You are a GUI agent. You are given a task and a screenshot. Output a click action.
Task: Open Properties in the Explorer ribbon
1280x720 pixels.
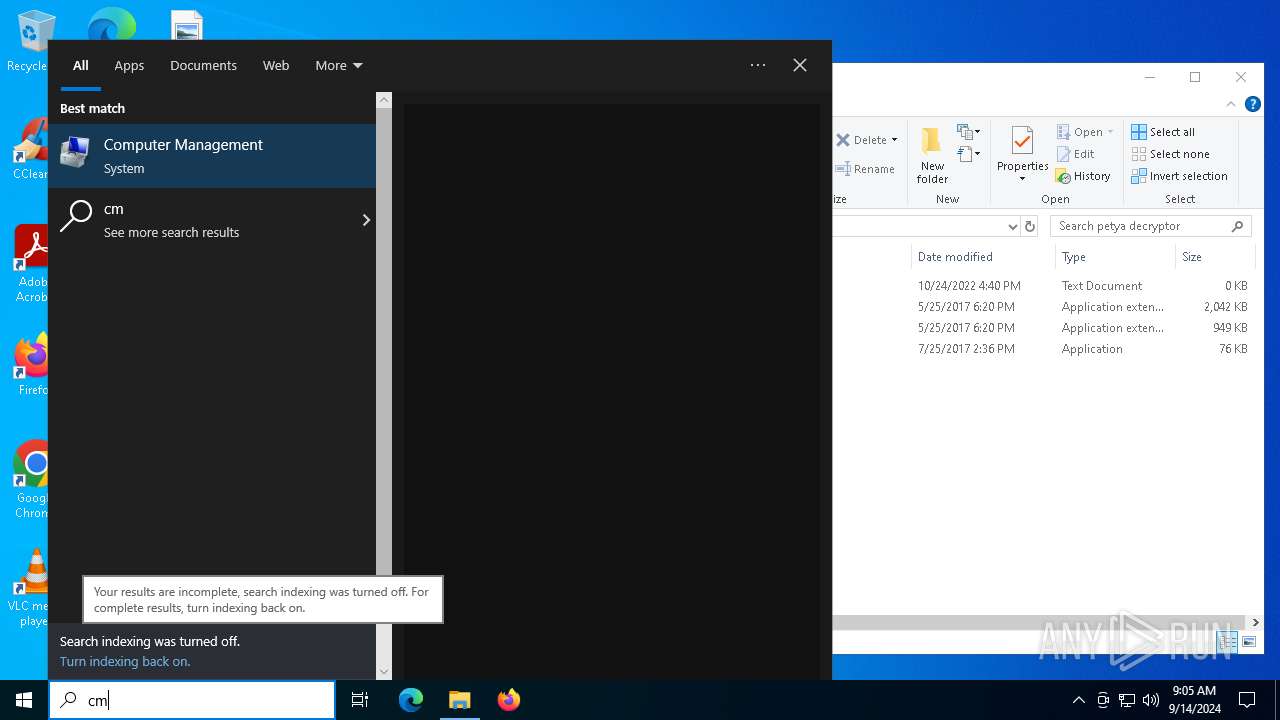1022,148
